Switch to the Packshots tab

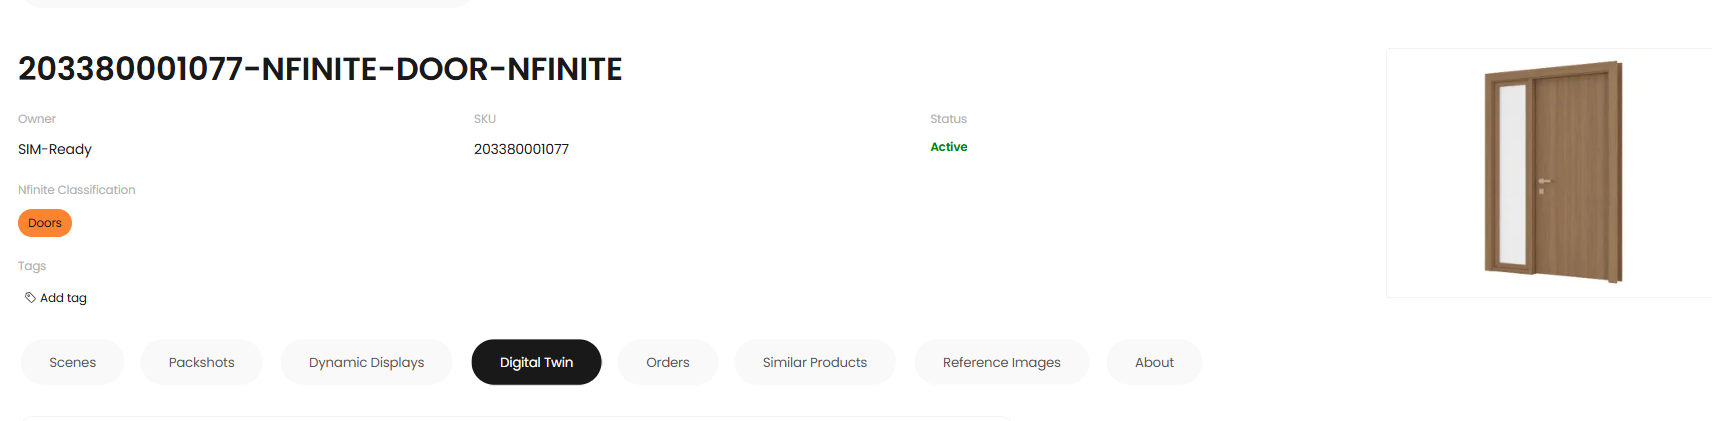click(202, 362)
